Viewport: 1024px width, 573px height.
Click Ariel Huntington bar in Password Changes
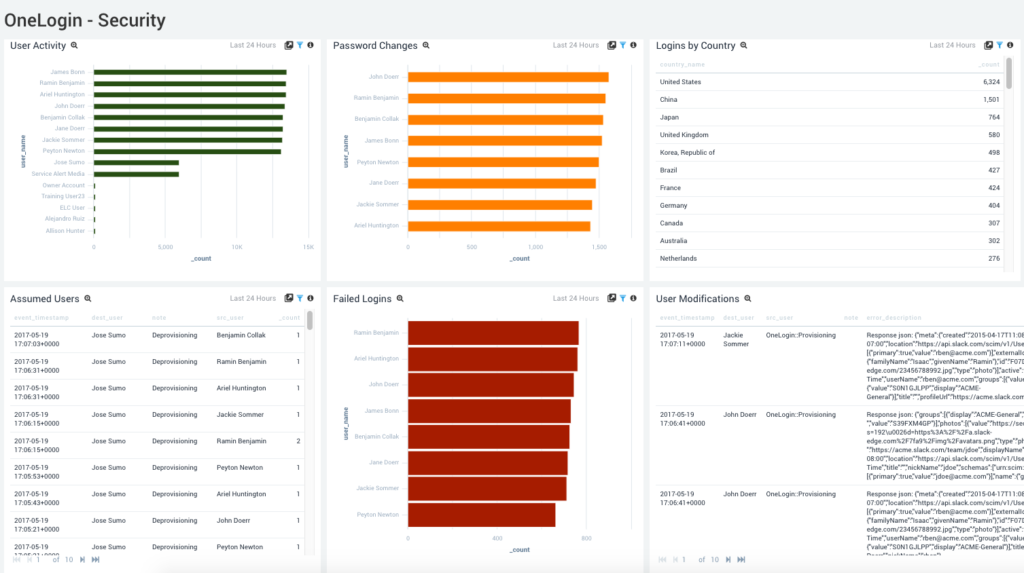coord(499,226)
